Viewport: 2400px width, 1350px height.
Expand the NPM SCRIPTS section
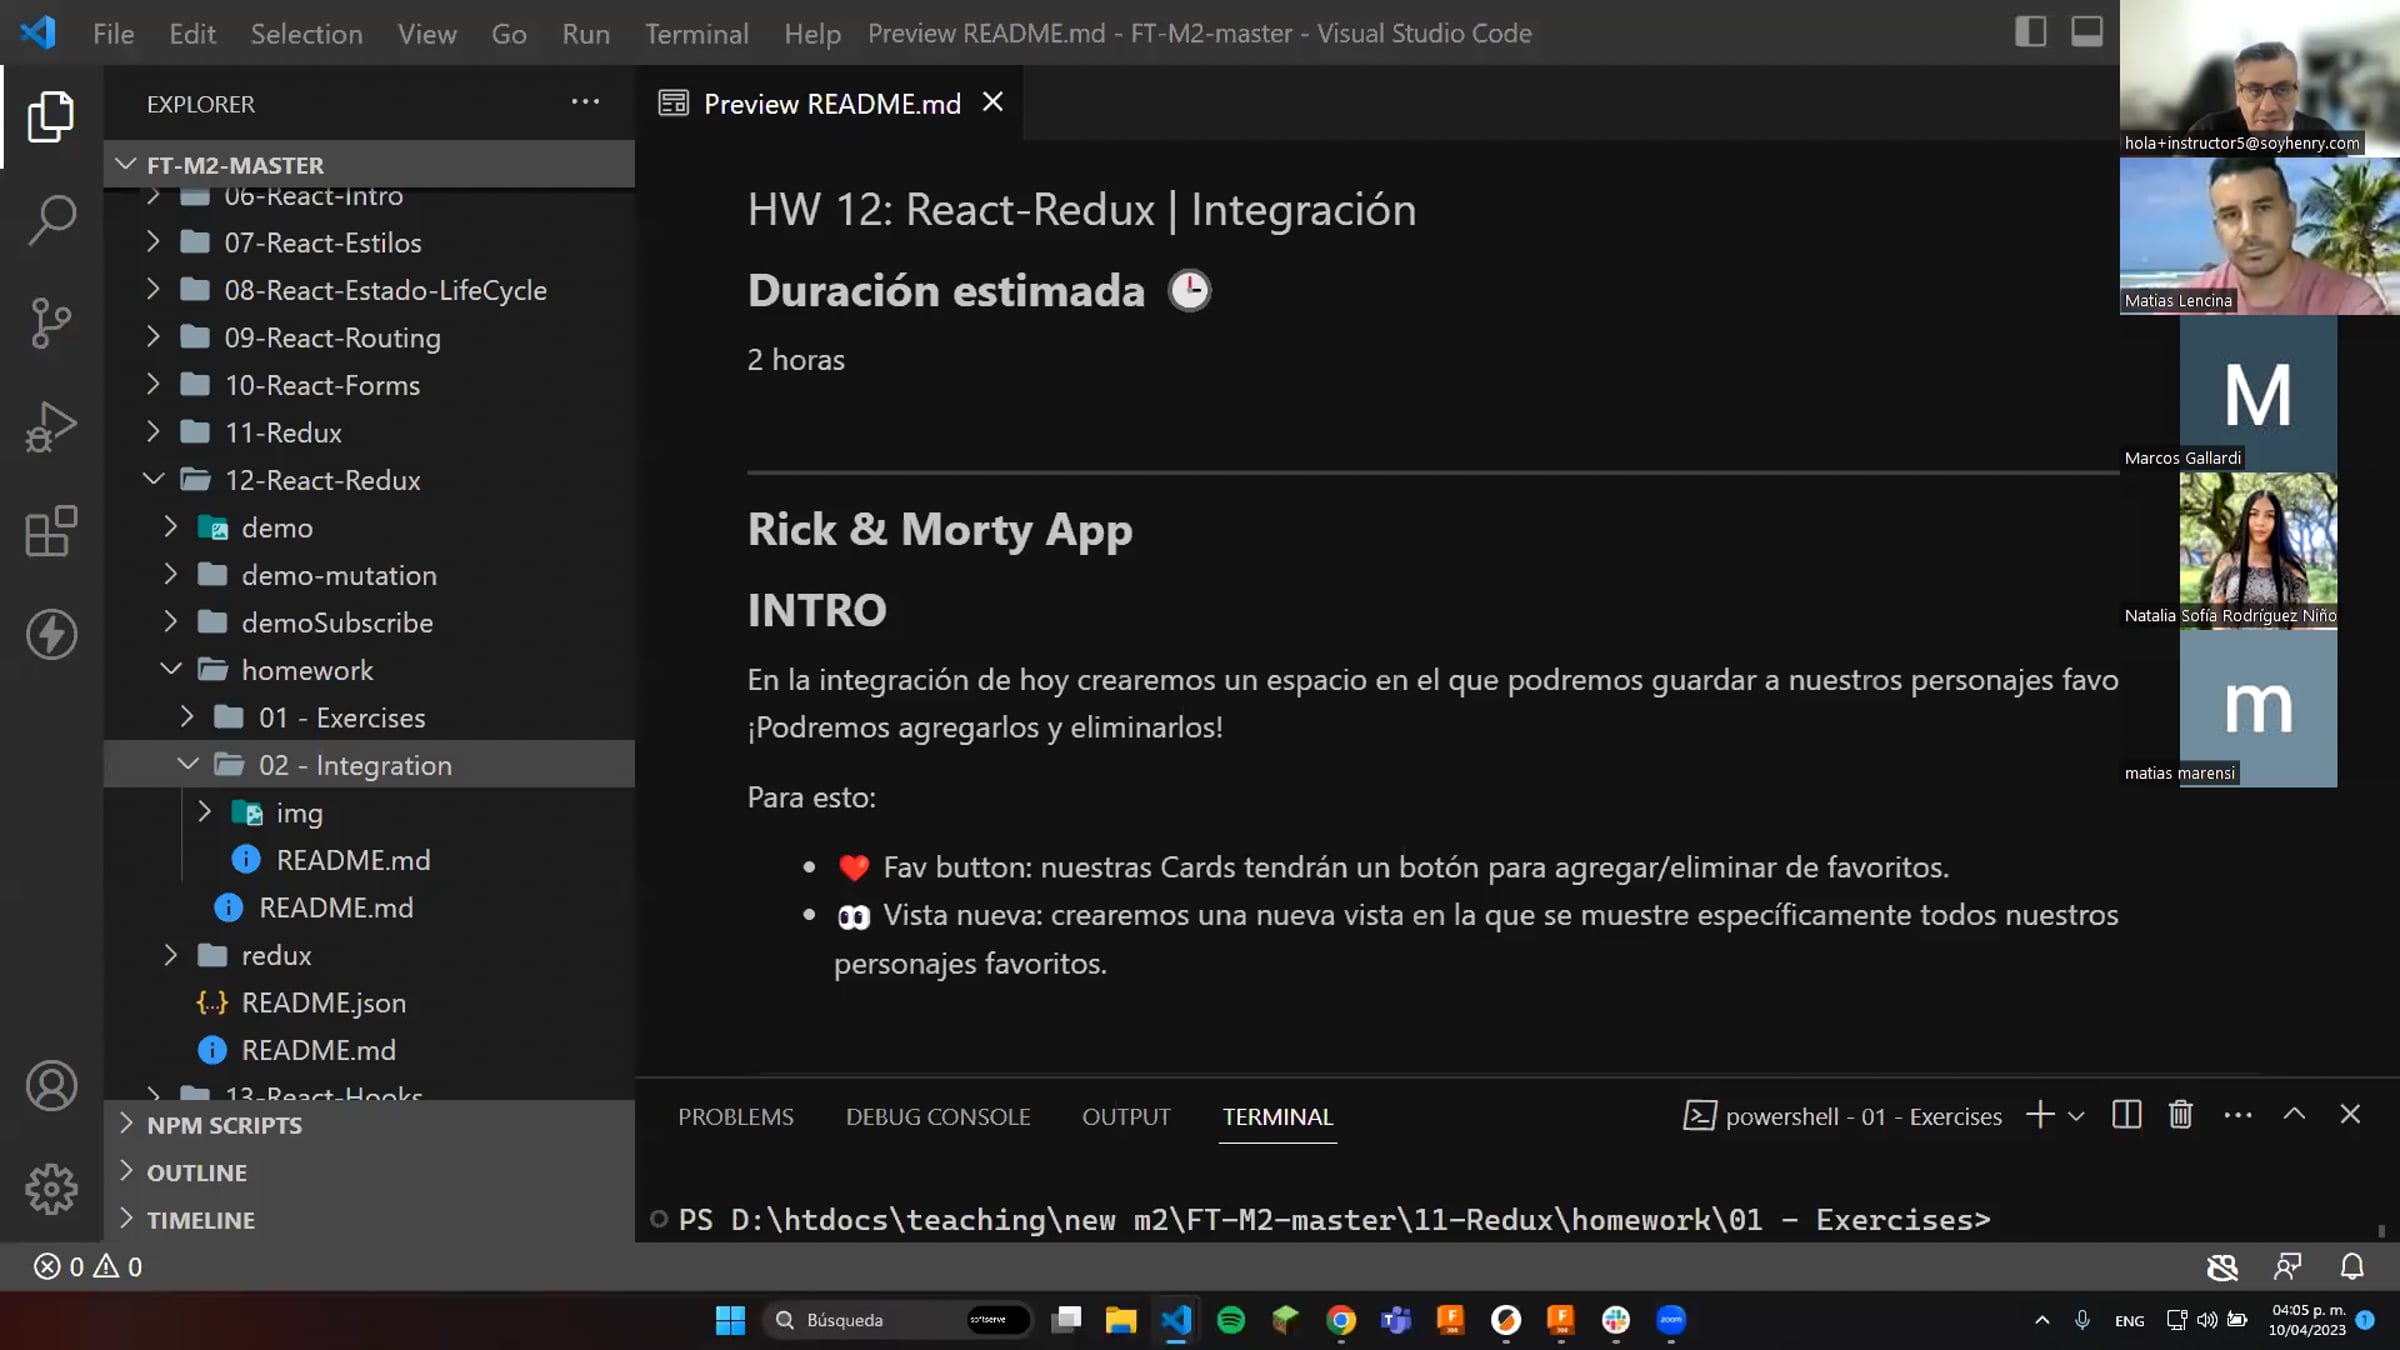[224, 1125]
